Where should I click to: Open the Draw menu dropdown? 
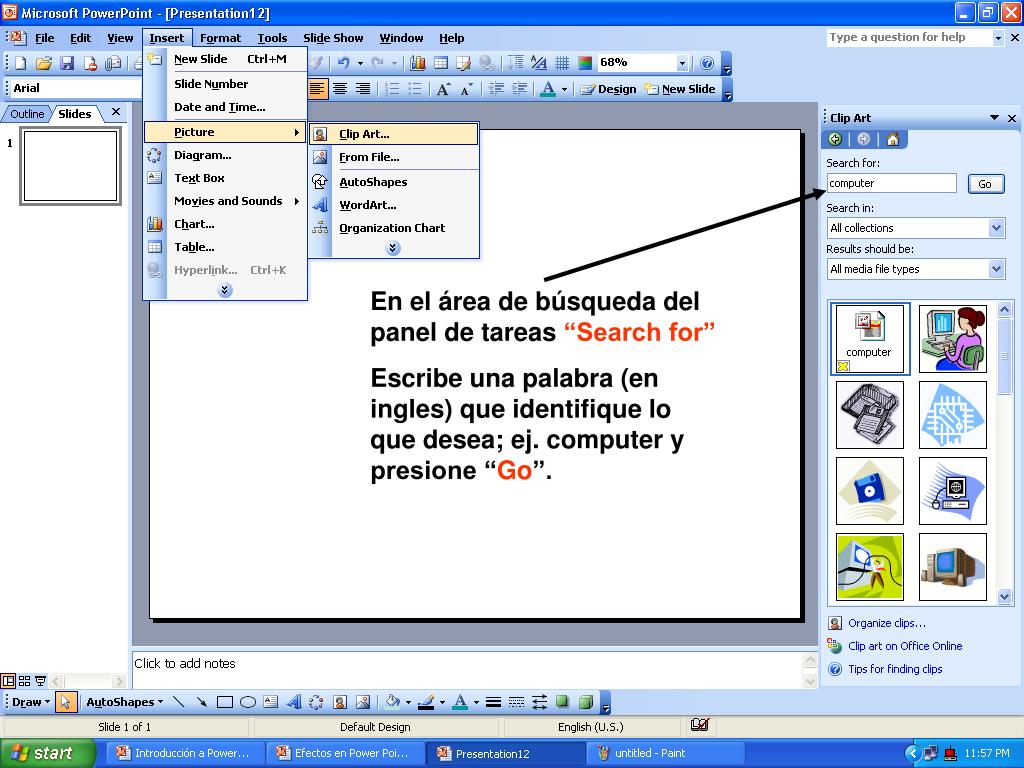(31, 702)
